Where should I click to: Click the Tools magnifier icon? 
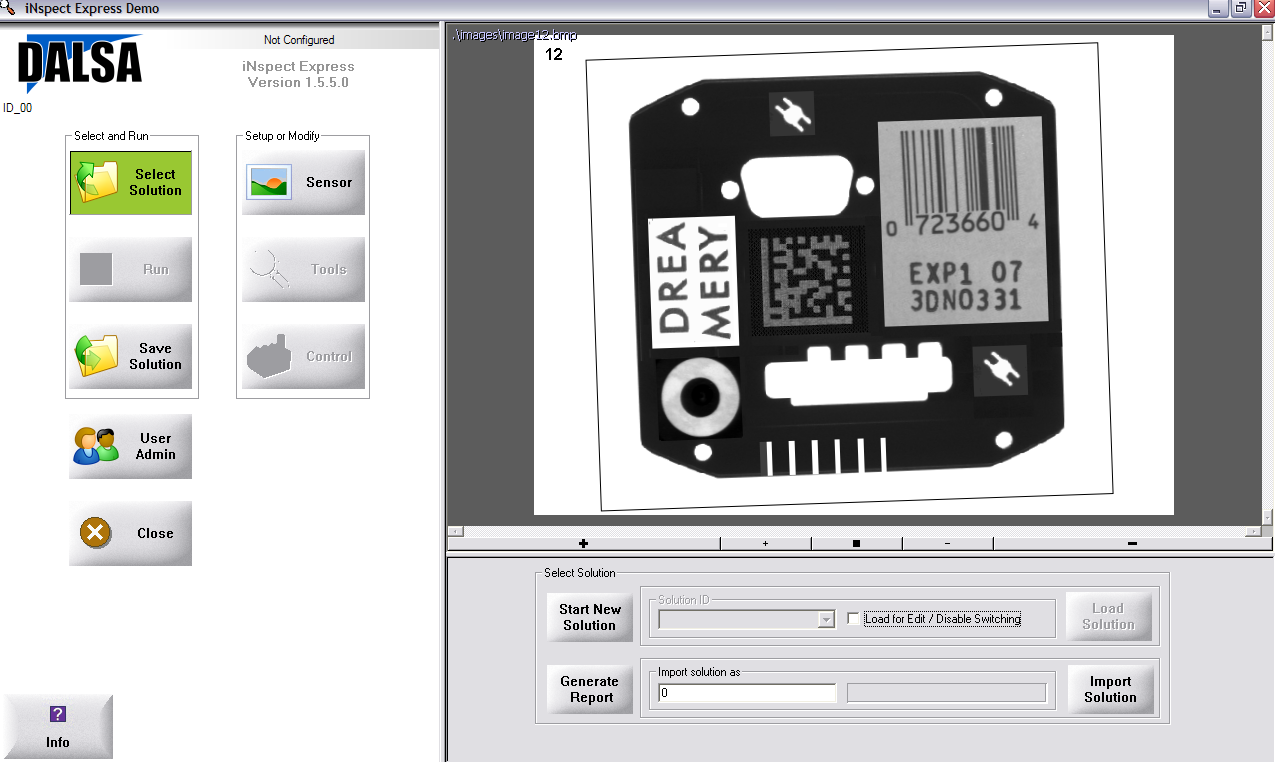(x=270, y=269)
